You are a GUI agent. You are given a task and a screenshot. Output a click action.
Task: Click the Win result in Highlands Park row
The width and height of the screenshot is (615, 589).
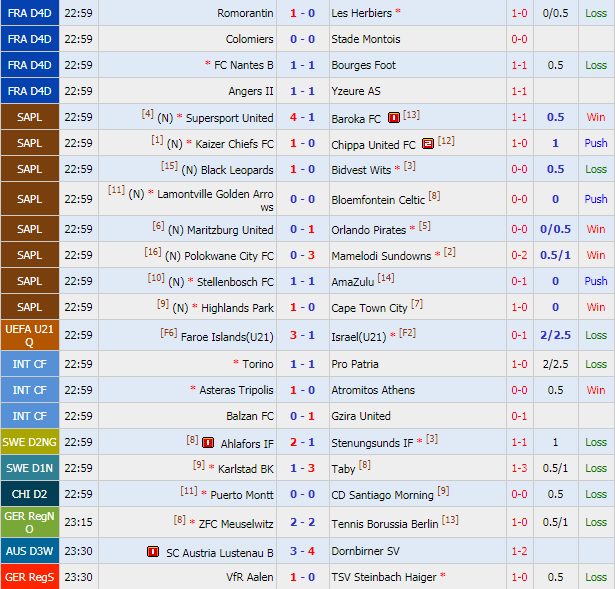[x=596, y=307]
